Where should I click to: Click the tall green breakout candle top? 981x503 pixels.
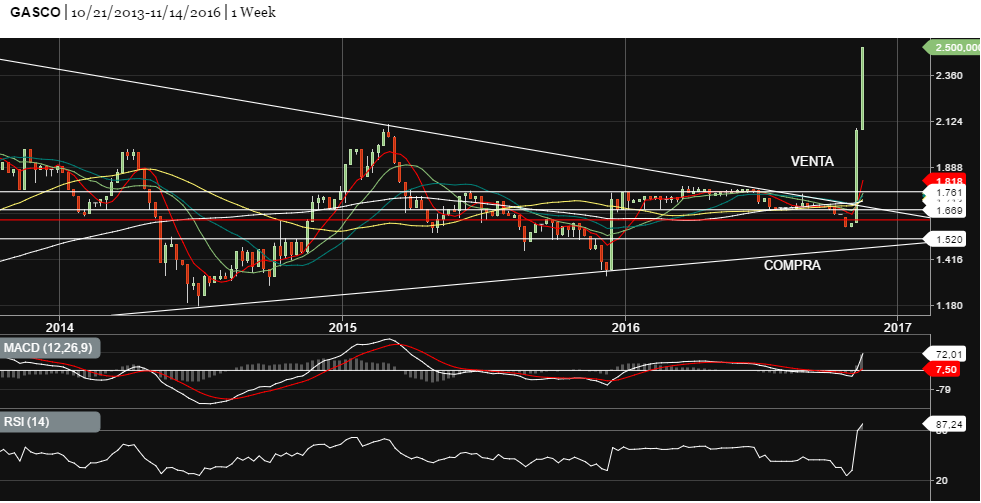(x=862, y=50)
